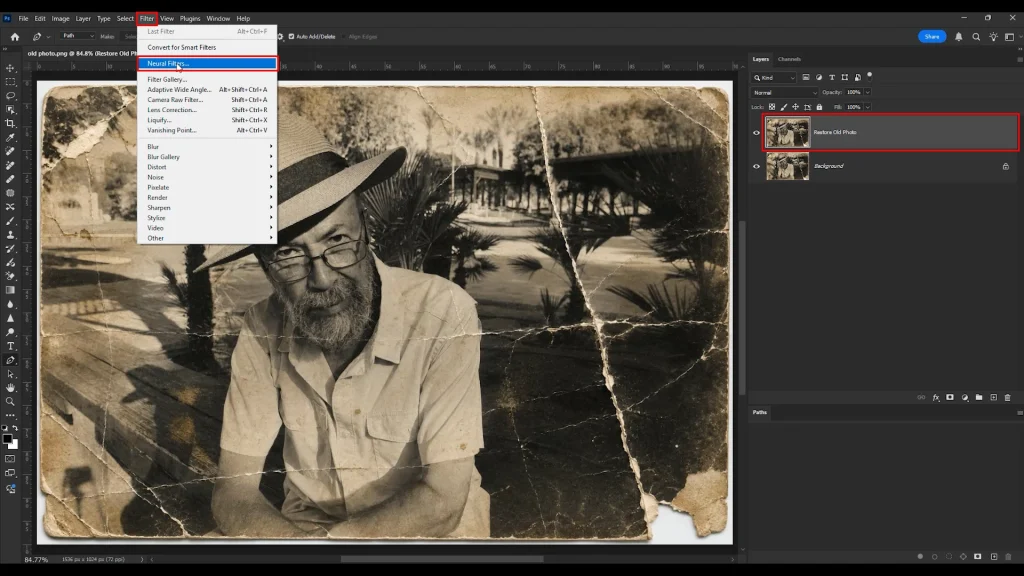The width and height of the screenshot is (1024, 576).
Task: Select the Eyedropper tool
Action: [x=10, y=138]
